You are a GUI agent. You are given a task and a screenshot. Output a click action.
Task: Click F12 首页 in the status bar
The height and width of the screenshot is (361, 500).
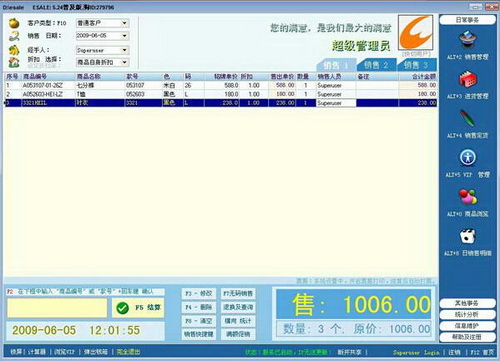coord(482,352)
